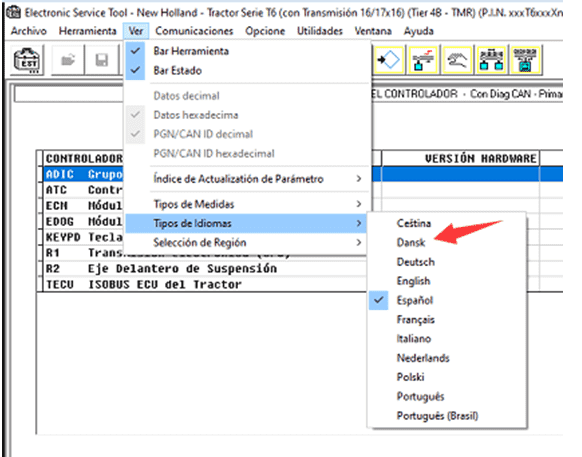Switch language to Italiano
This screenshot has width=582, height=457.
pos(447,339)
